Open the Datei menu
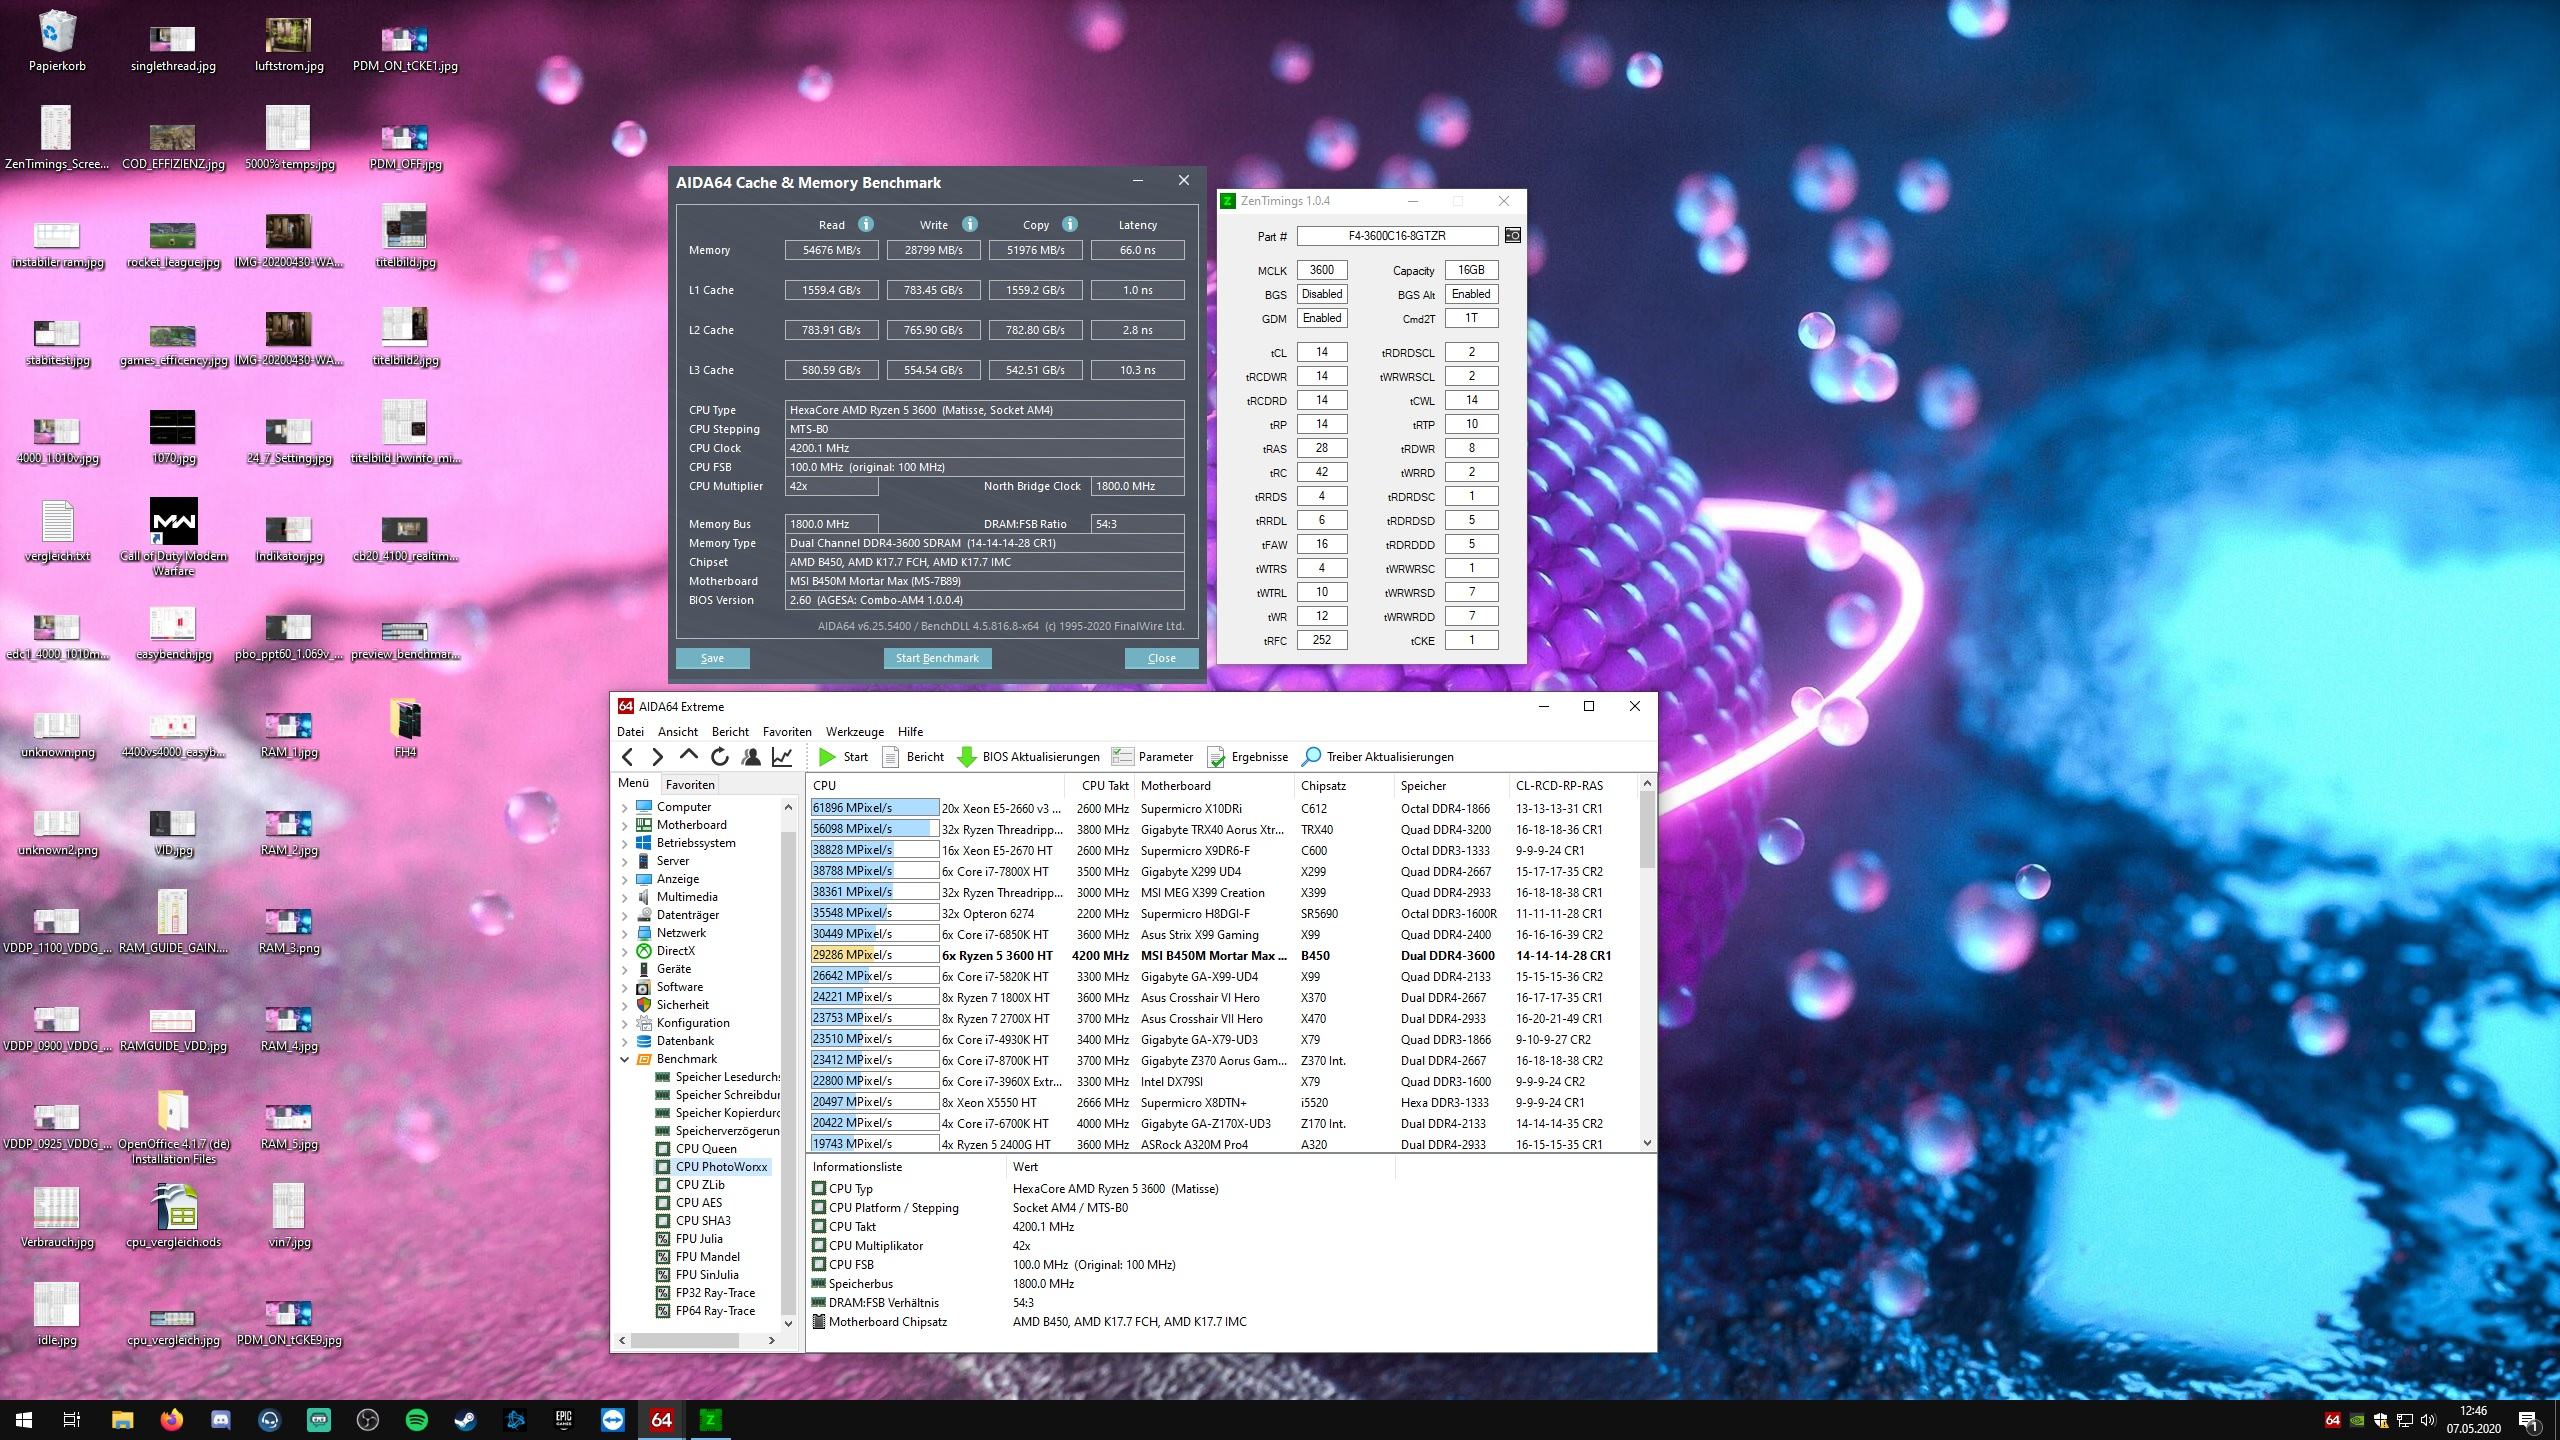The height and width of the screenshot is (1440, 2560). pyautogui.click(x=630, y=732)
